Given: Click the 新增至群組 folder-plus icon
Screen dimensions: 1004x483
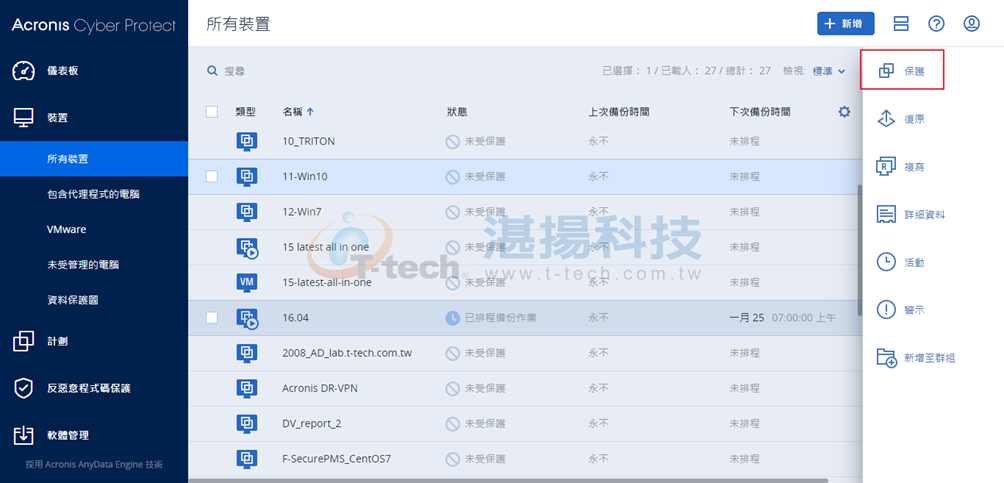Looking at the screenshot, I should (x=886, y=358).
